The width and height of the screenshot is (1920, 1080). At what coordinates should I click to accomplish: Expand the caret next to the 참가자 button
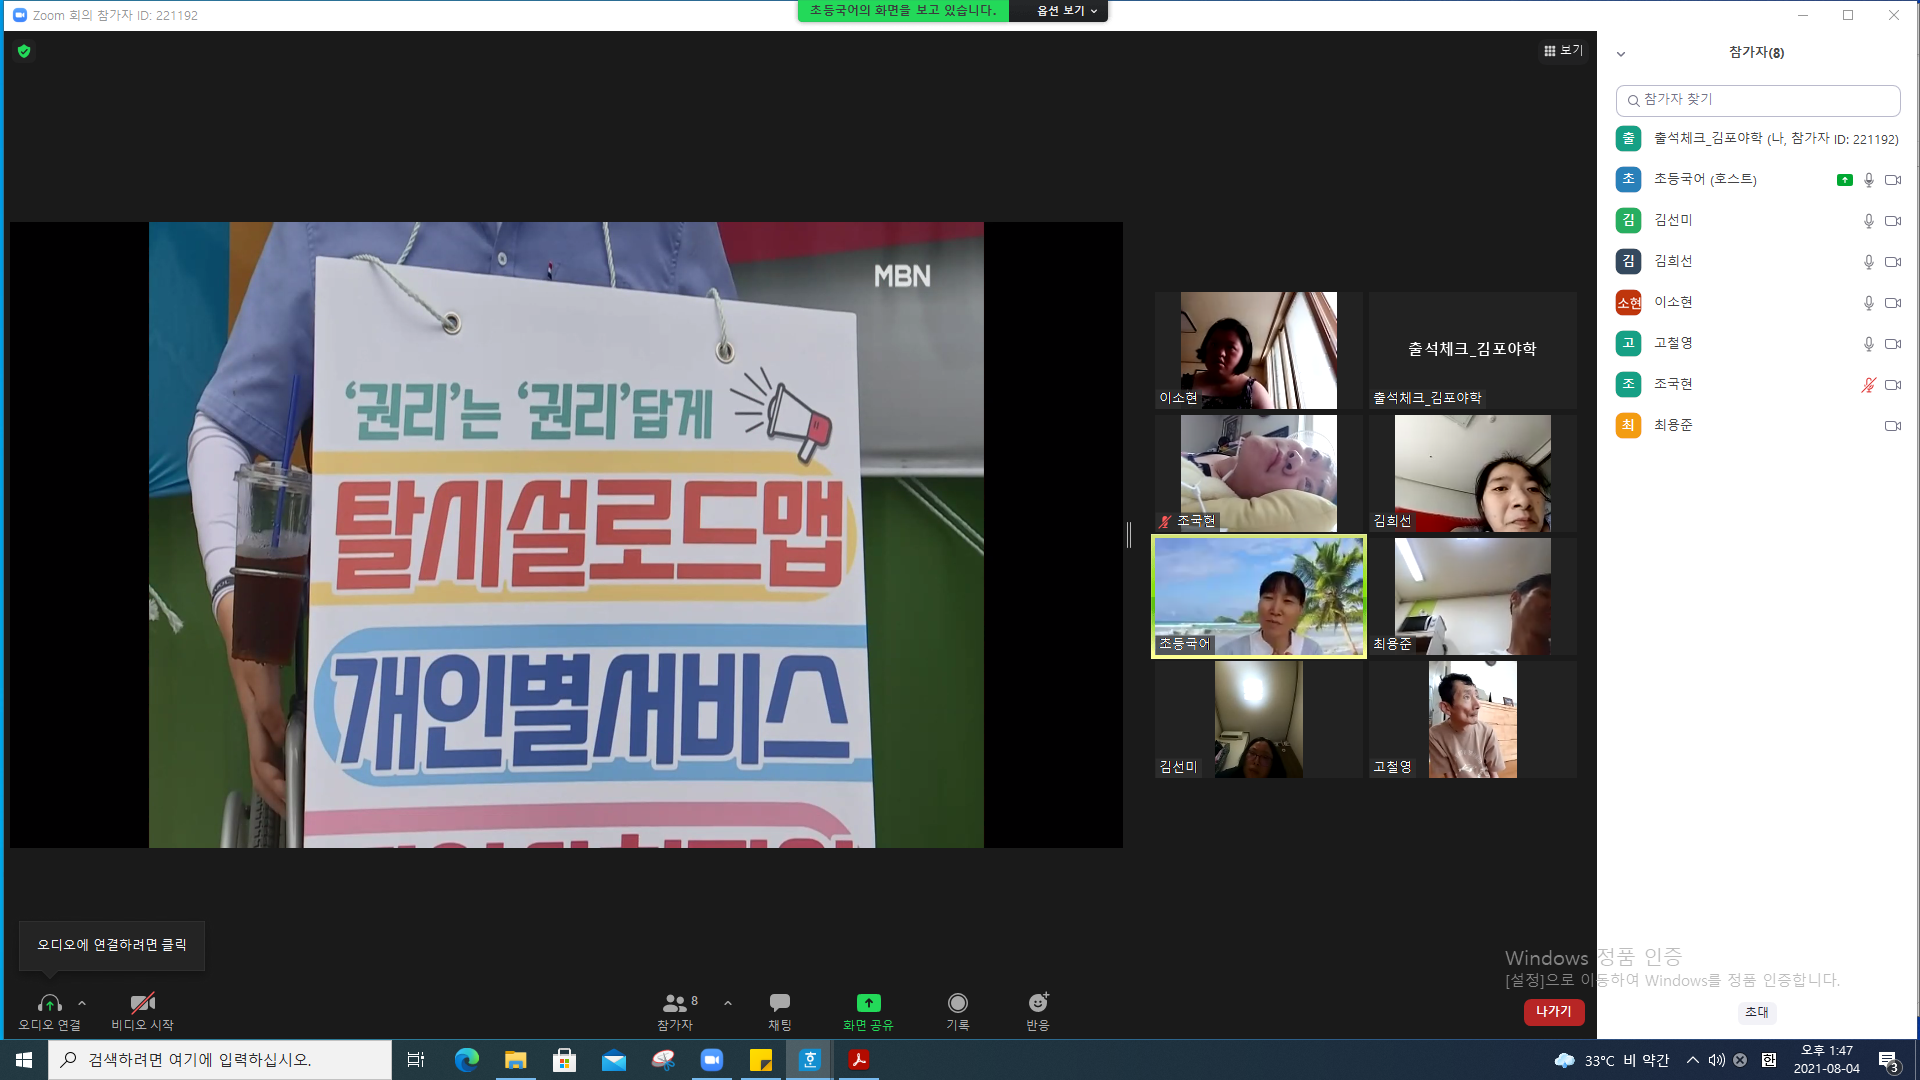point(728,1003)
